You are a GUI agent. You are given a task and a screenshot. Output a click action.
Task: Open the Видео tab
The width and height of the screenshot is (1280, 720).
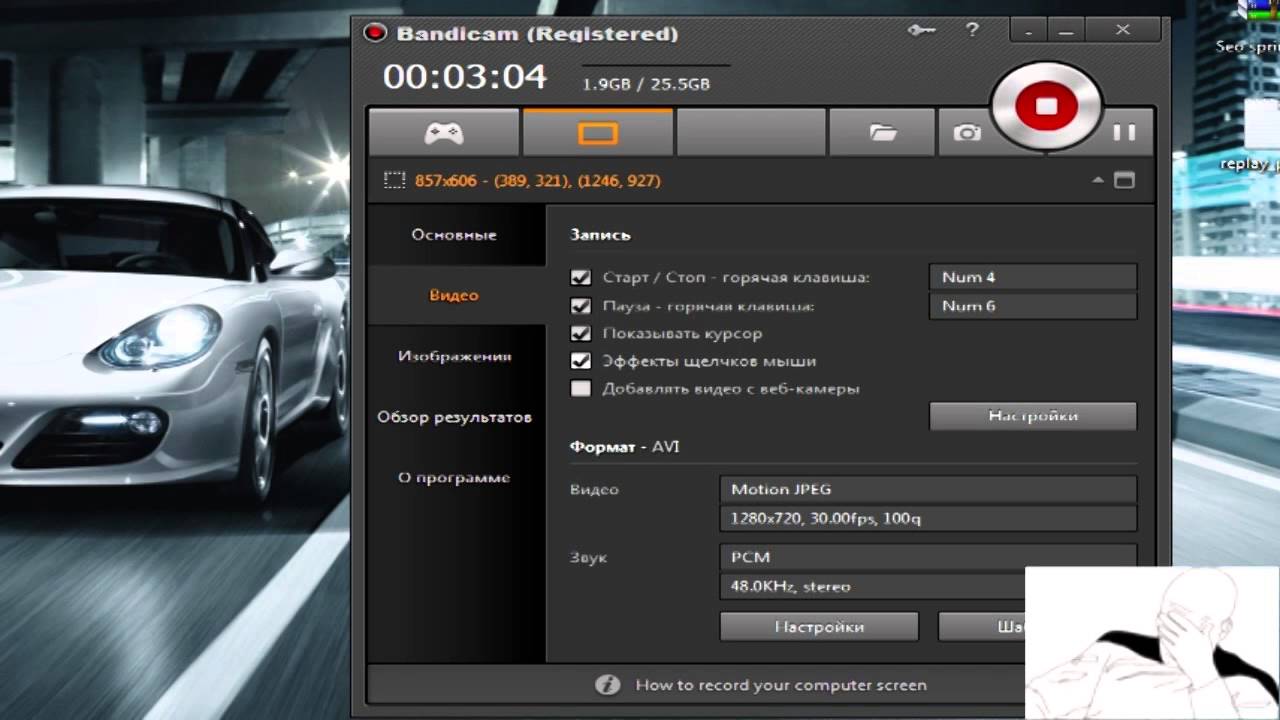click(454, 295)
